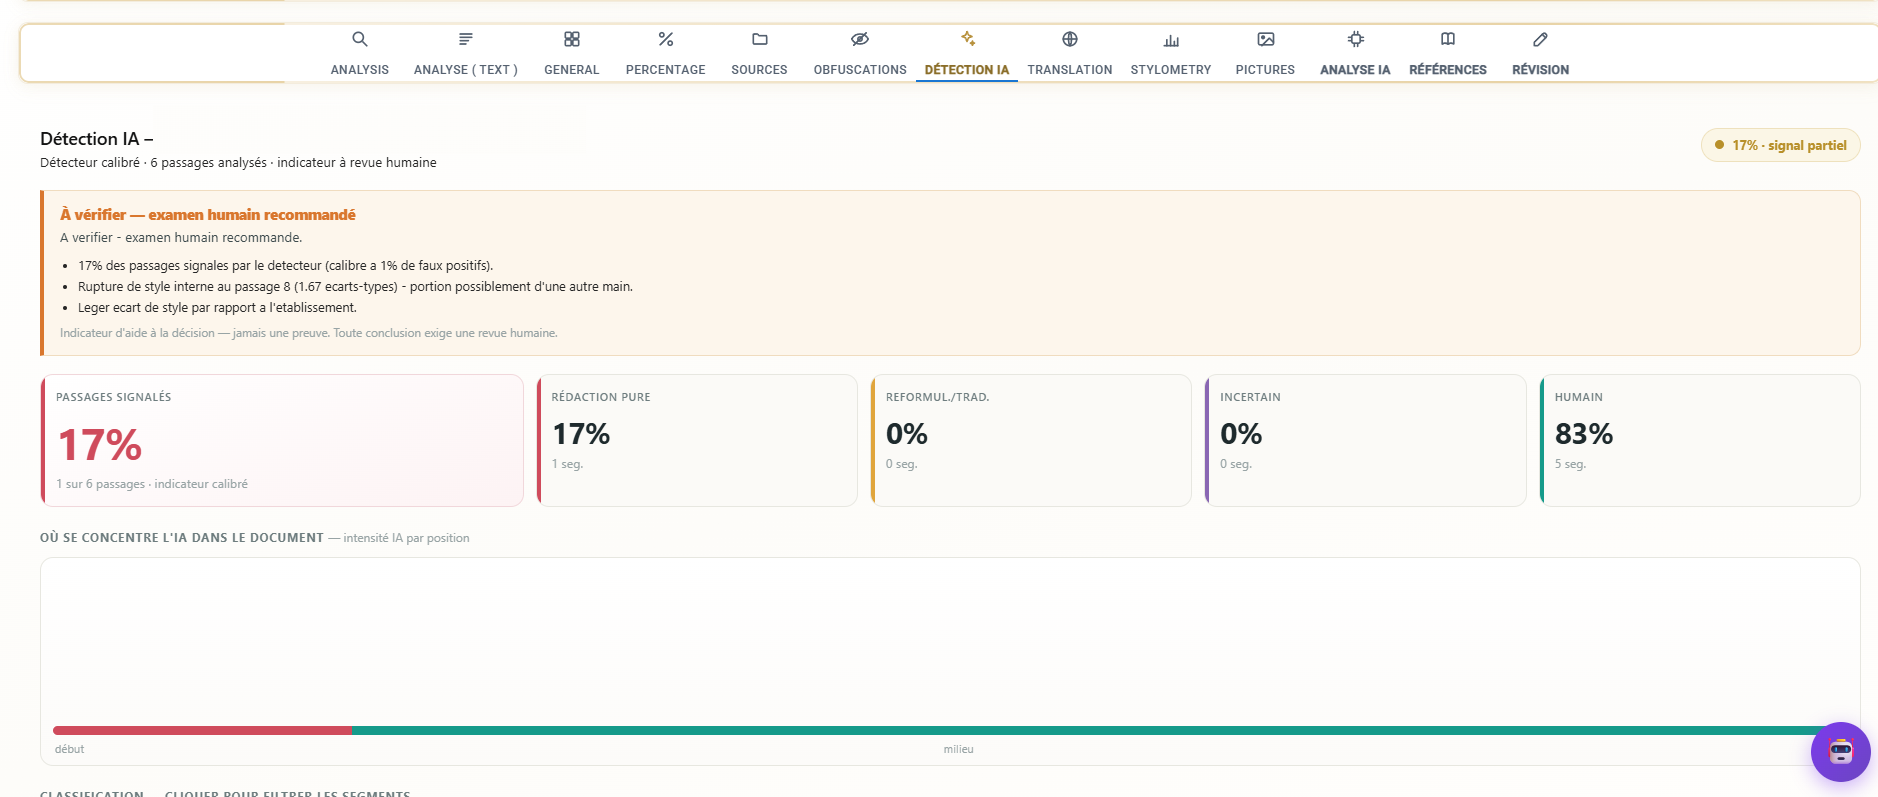Click the '1 seg.' text under RÉDACTION PURE
1878x797 pixels.
coord(567,464)
